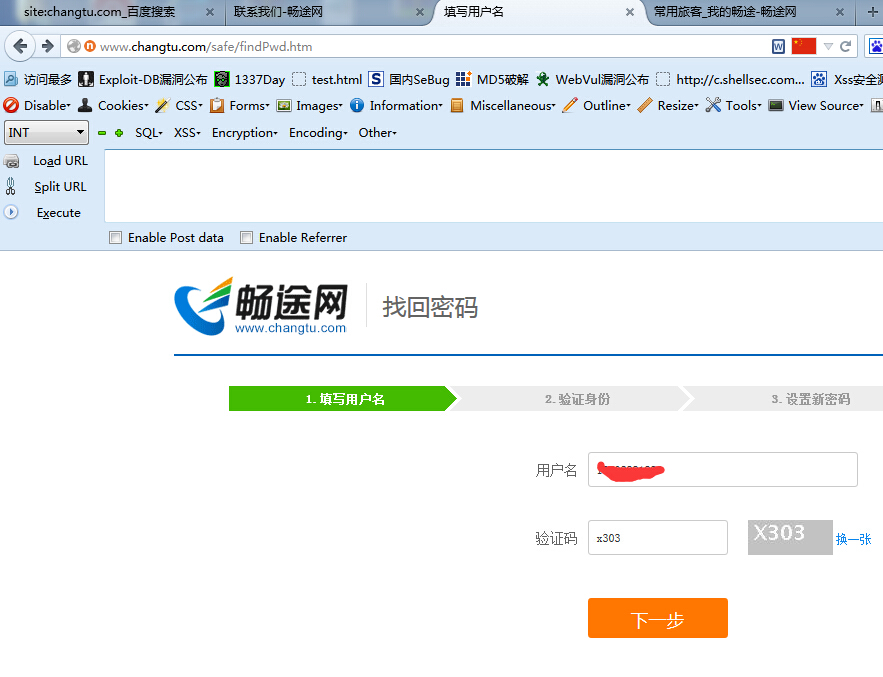Click the green plus icon in HackBar

click(x=119, y=133)
